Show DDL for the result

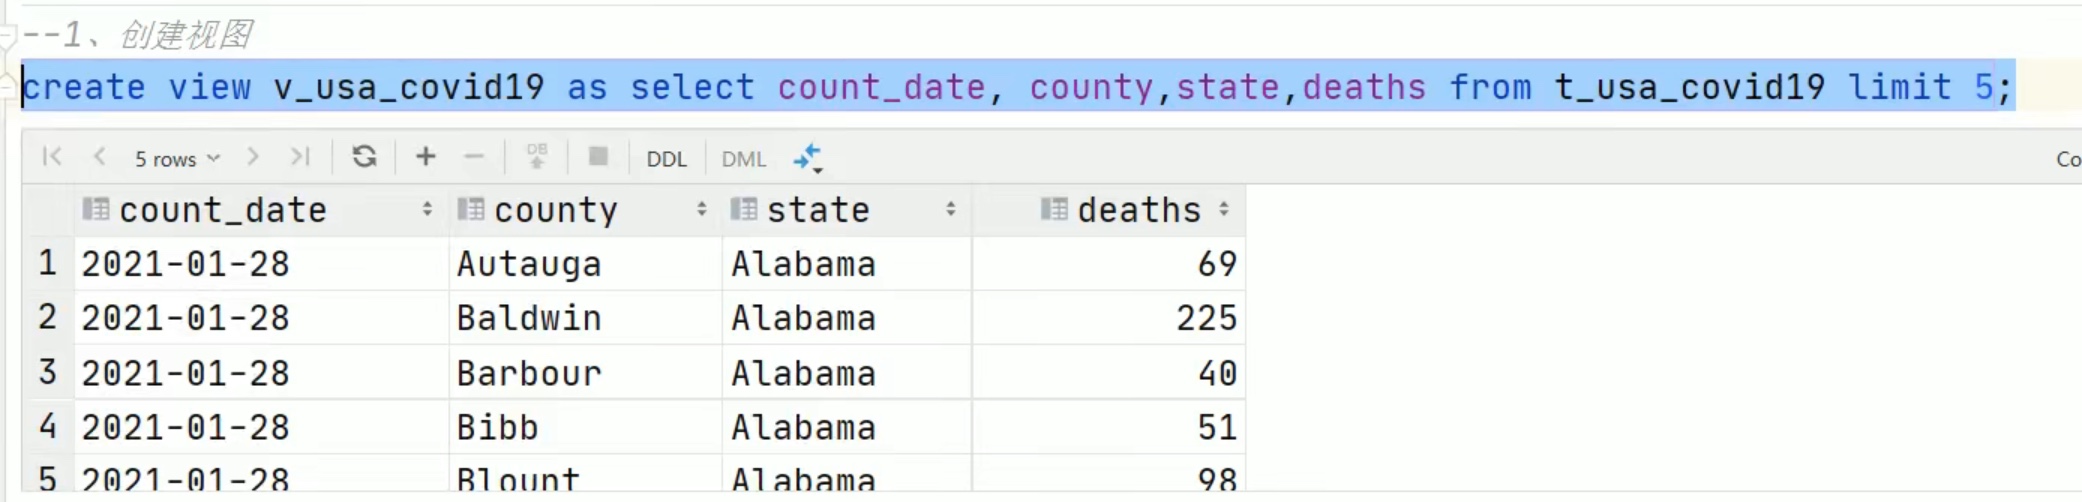(x=667, y=159)
